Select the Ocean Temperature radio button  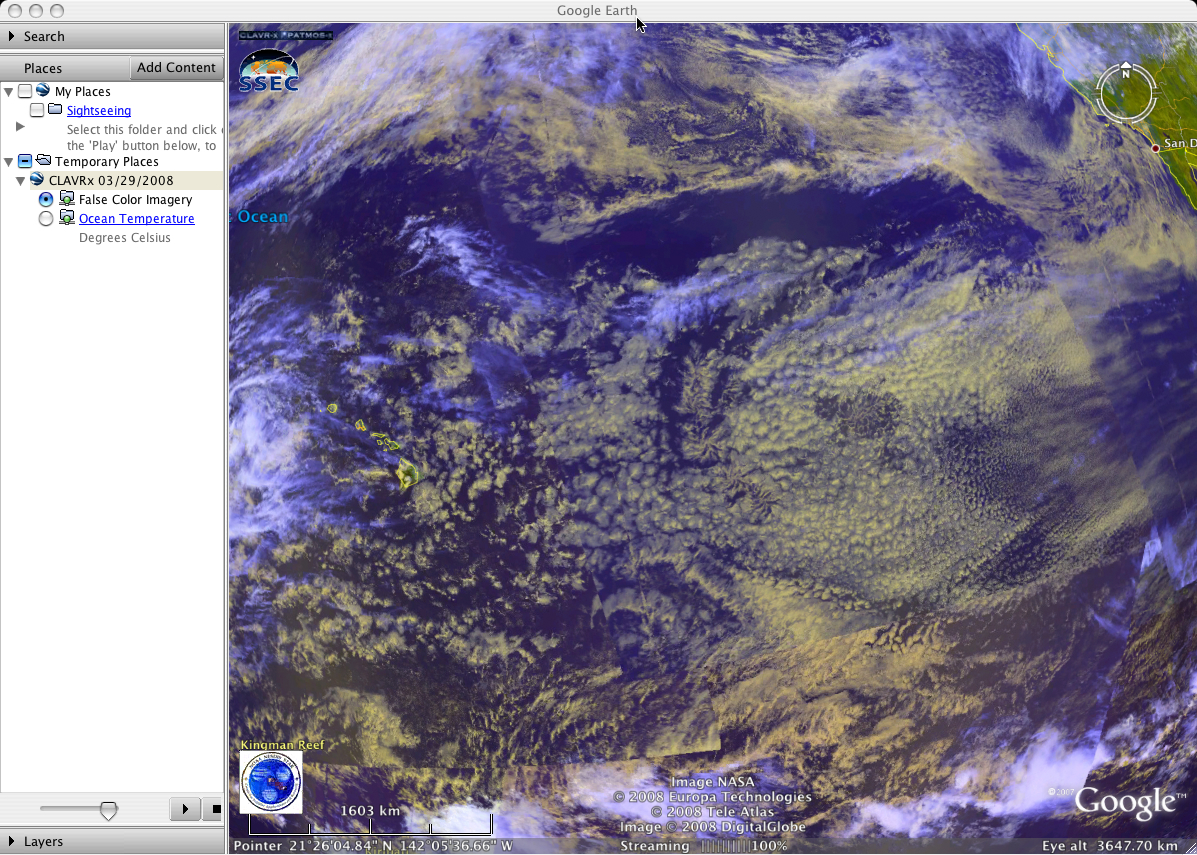pos(46,218)
